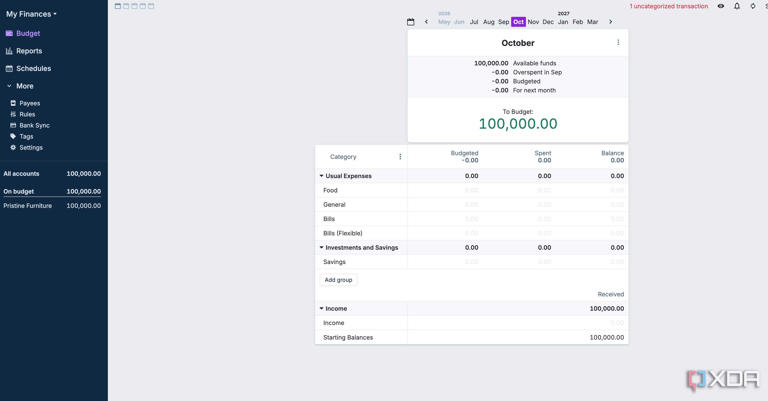Open October summary three-dot menu
This screenshot has height=401, width=768.
(x=618, y=43)
